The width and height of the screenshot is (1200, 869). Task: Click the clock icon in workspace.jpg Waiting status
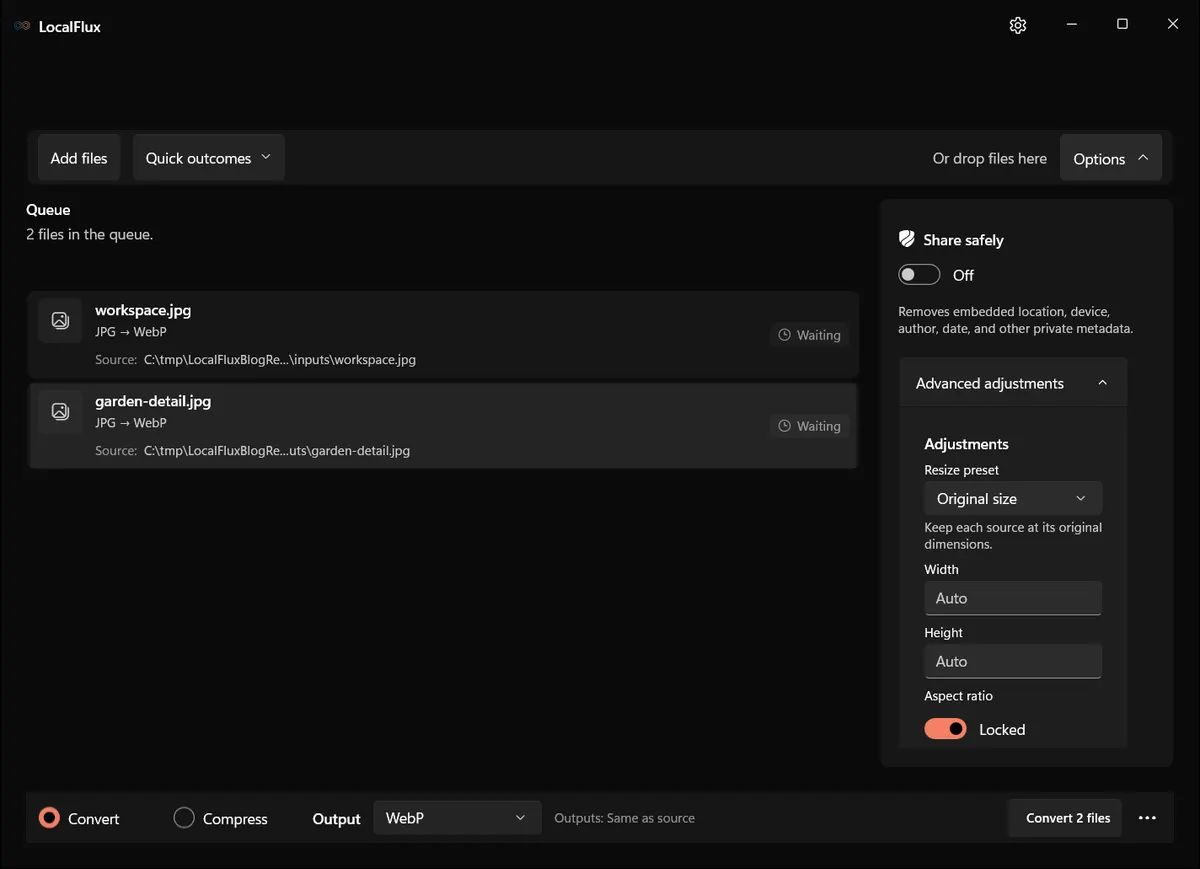[x=785, y=335]
